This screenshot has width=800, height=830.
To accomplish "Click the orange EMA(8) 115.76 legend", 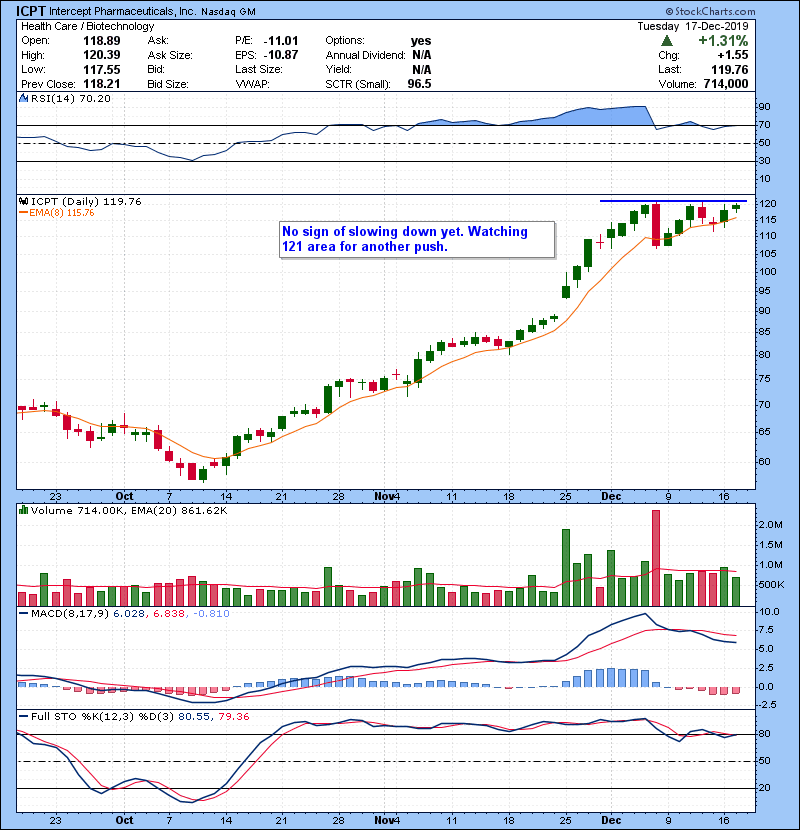I will [x=57, y=212].
